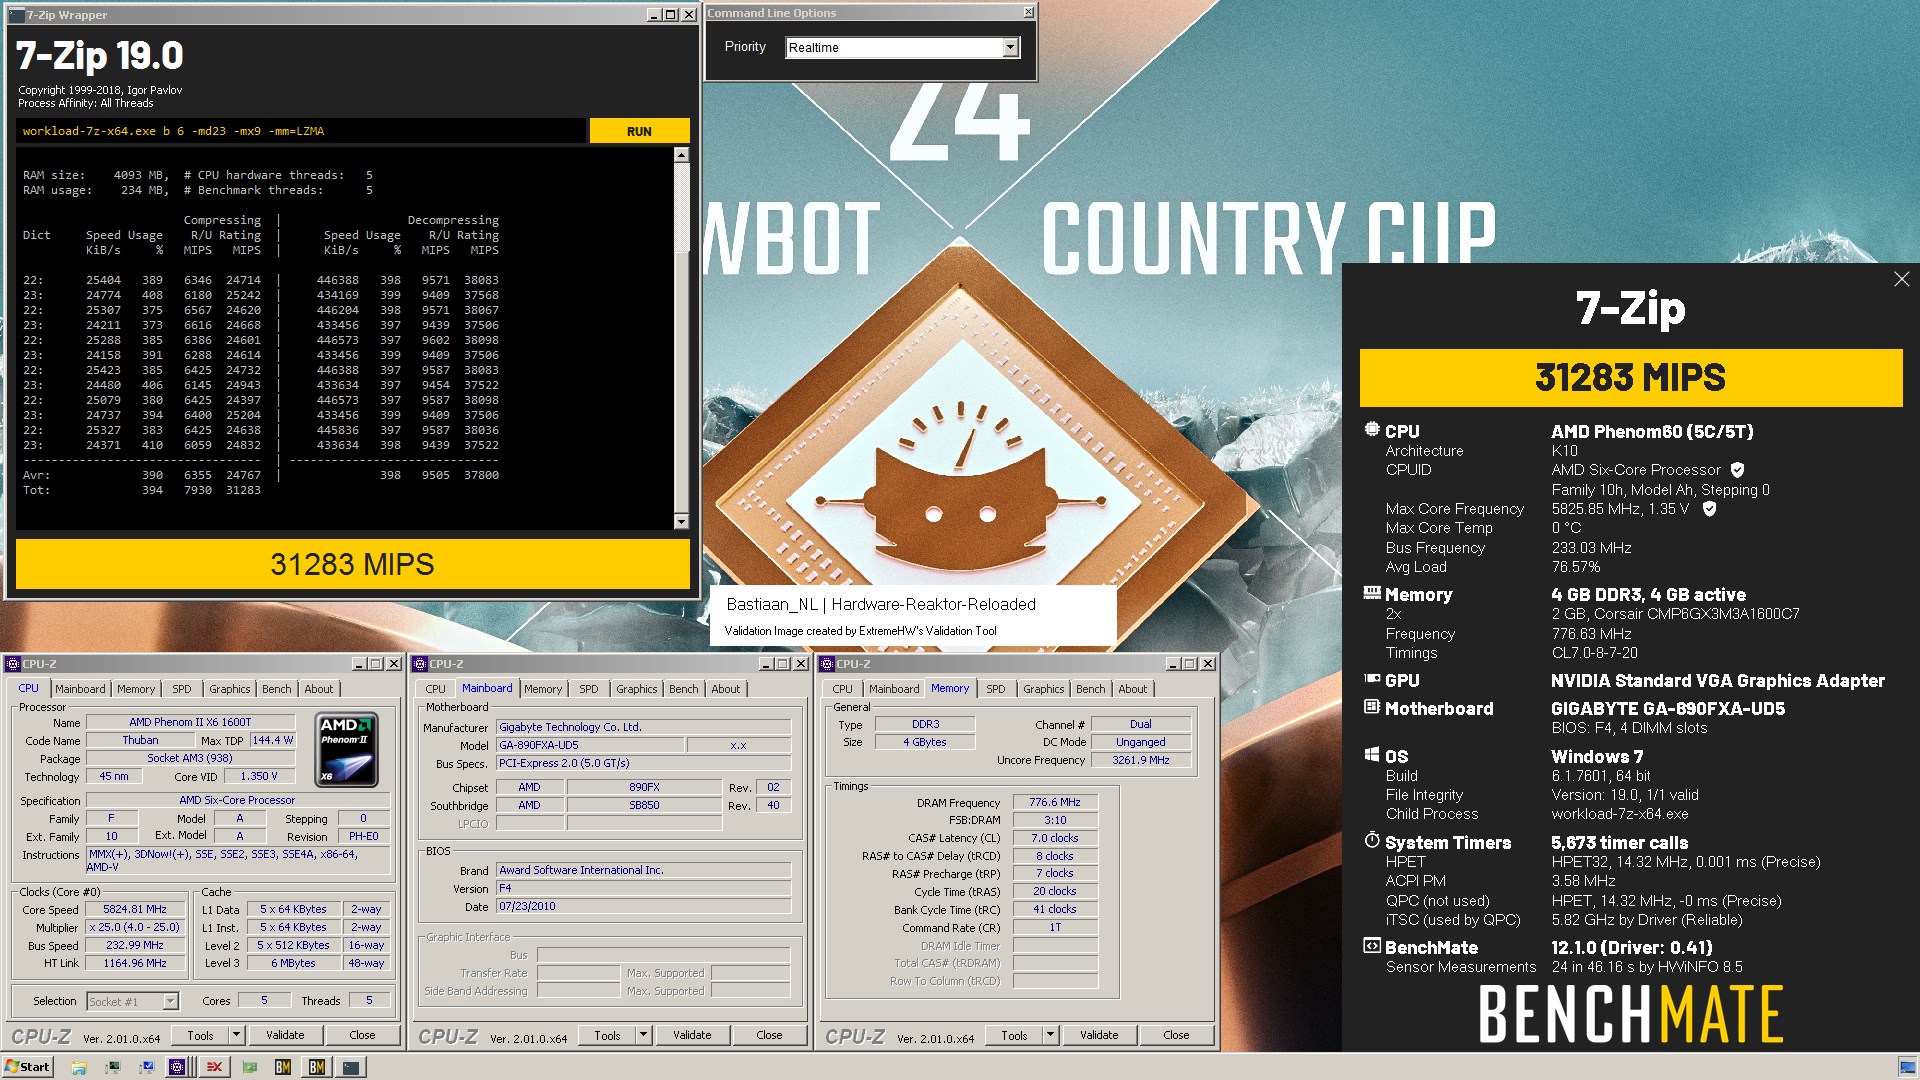Click Validate in CPU-Z Memory window

(1099, 1035)
